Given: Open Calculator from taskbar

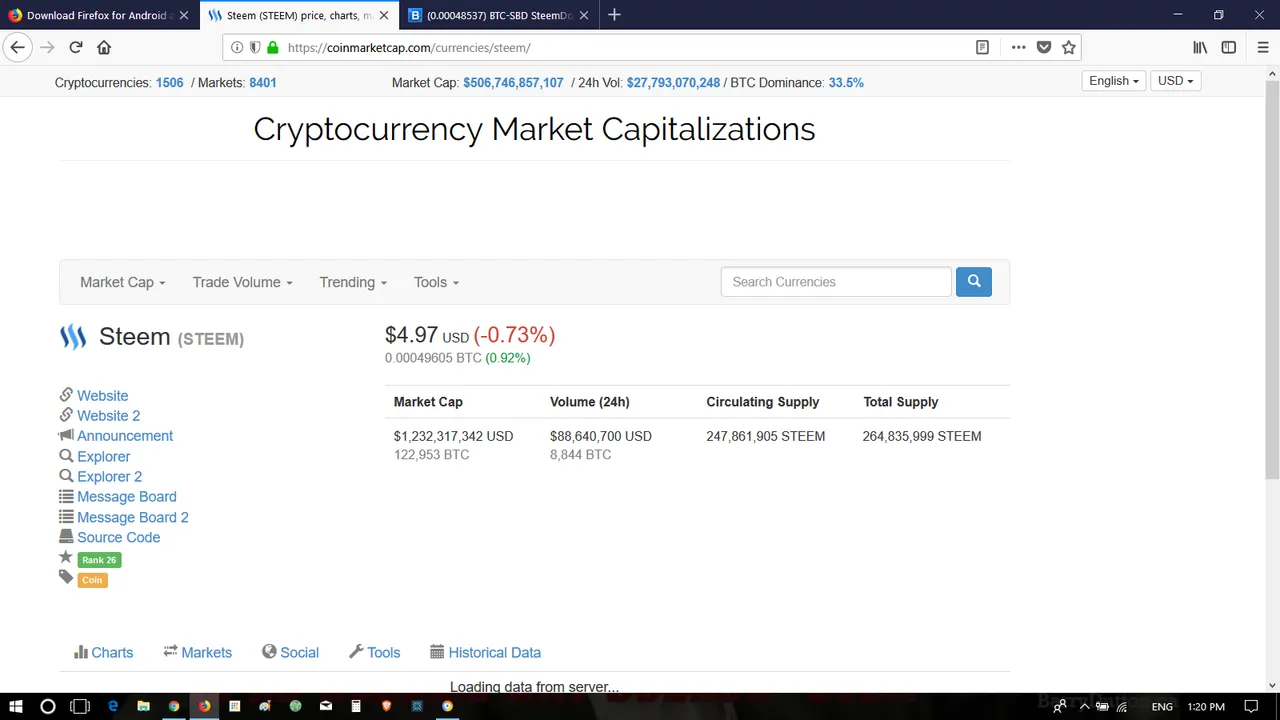Looking at the screenshot, I should (x=356, y=706).
